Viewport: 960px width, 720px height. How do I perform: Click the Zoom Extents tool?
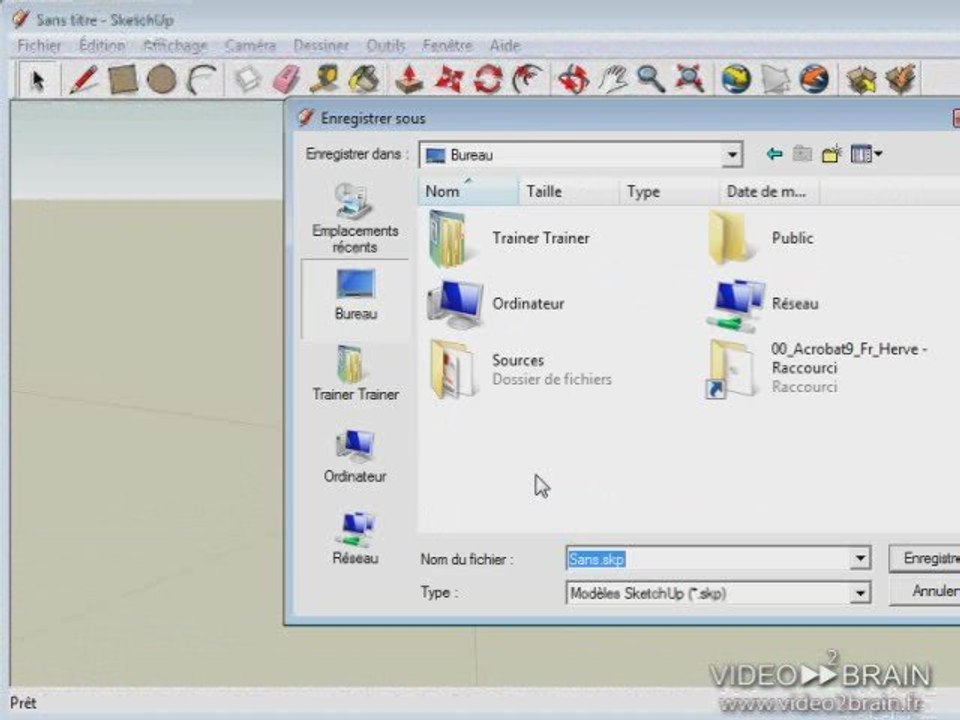[689, 80]
